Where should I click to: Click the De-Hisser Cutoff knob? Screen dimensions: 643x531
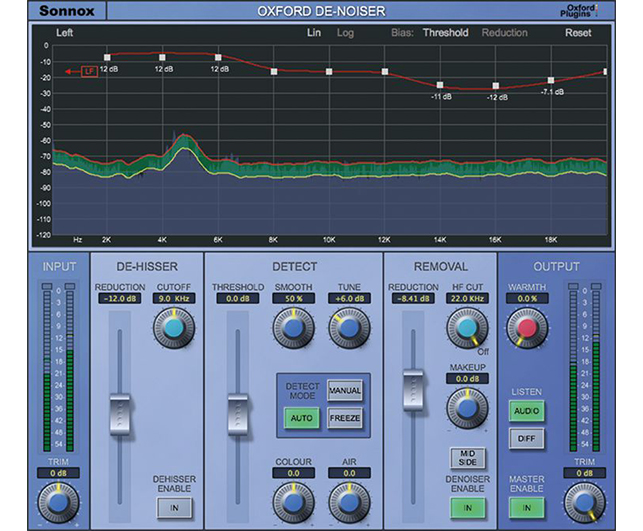point(174,328)
